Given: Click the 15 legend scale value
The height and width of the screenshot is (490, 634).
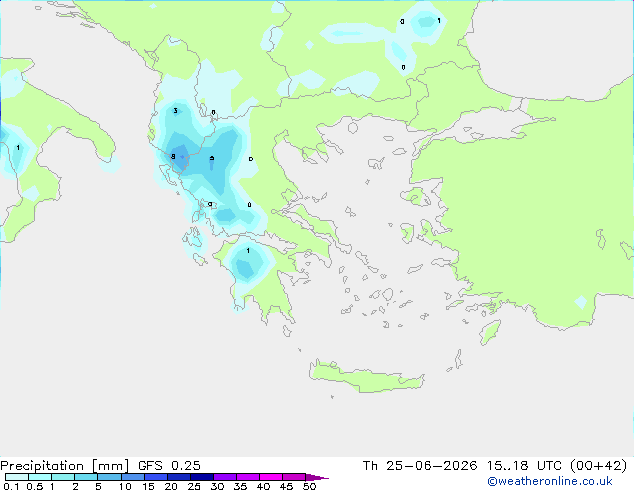Looking at the screenshot, I should coord(148,486).
